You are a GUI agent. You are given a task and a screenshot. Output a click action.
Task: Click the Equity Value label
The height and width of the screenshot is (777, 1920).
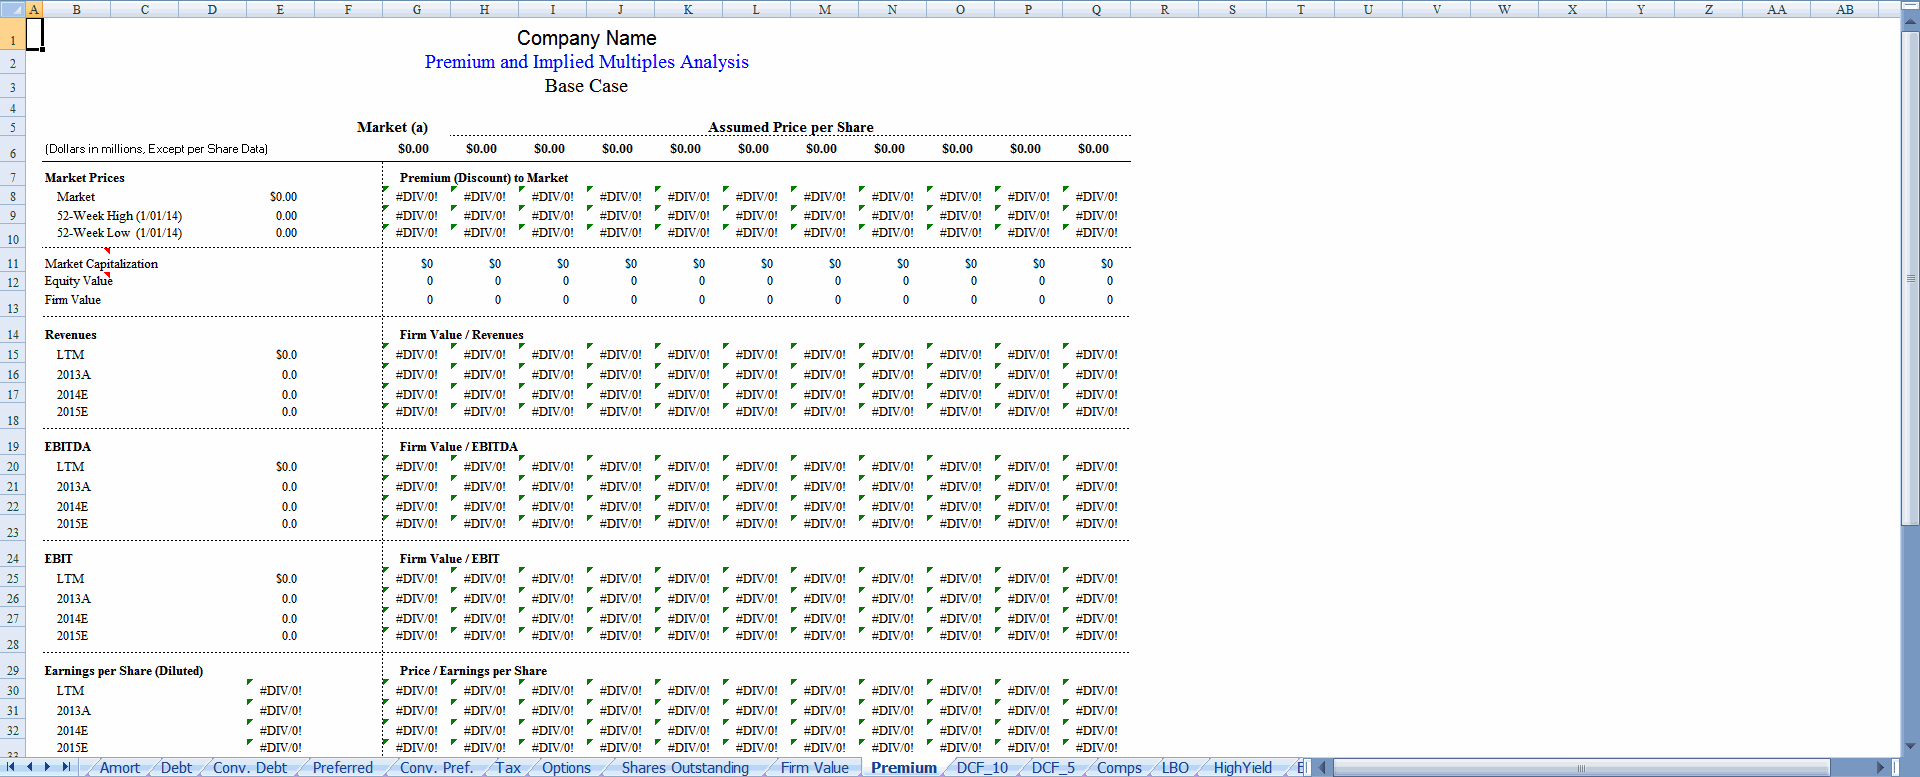(78, 281)
